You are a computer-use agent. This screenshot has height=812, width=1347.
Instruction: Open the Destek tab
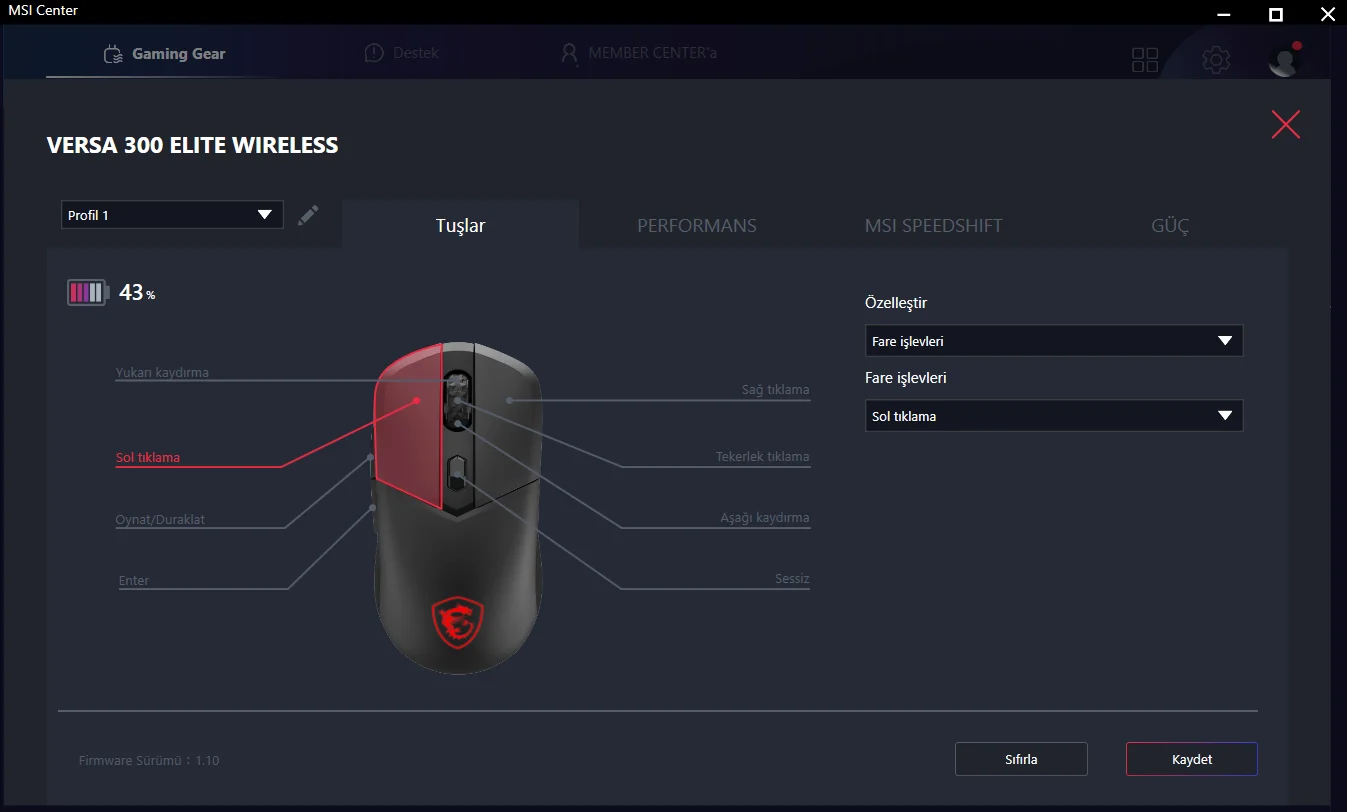tap(401, 52)
